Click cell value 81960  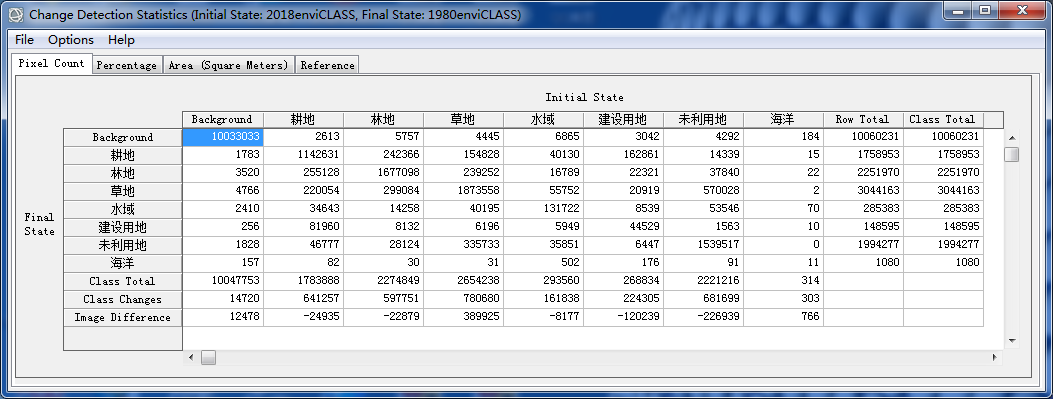coord(303,227)
